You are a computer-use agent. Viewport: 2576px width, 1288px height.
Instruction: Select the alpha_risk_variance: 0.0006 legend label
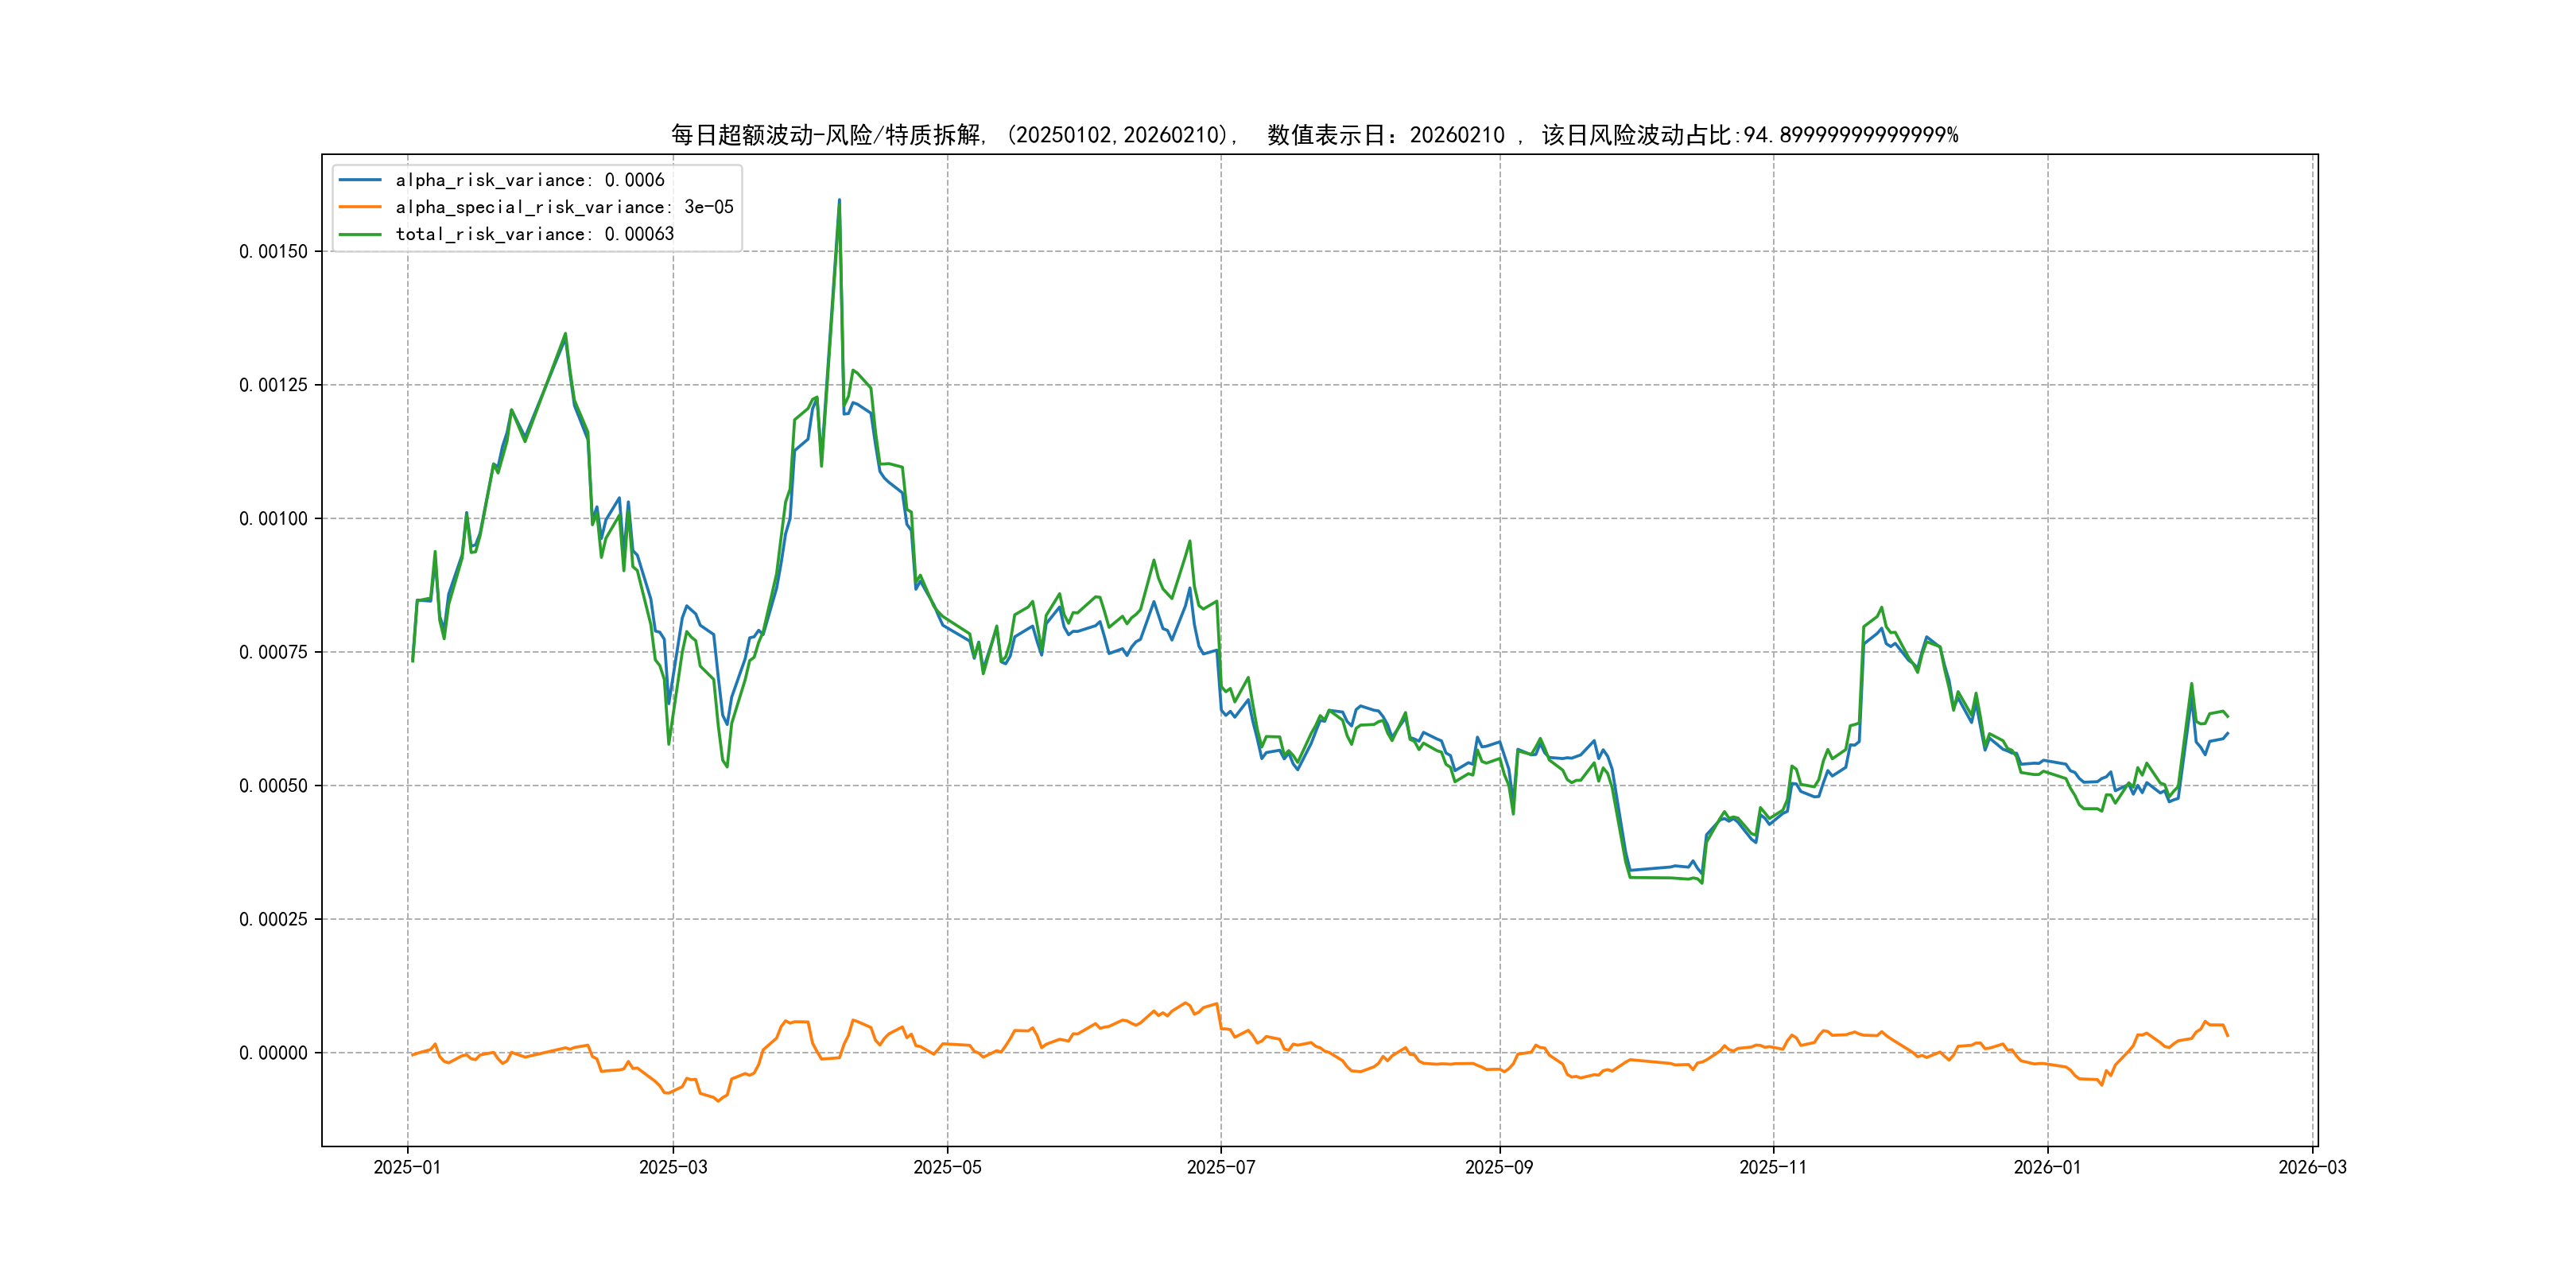[x=529, y=180]
